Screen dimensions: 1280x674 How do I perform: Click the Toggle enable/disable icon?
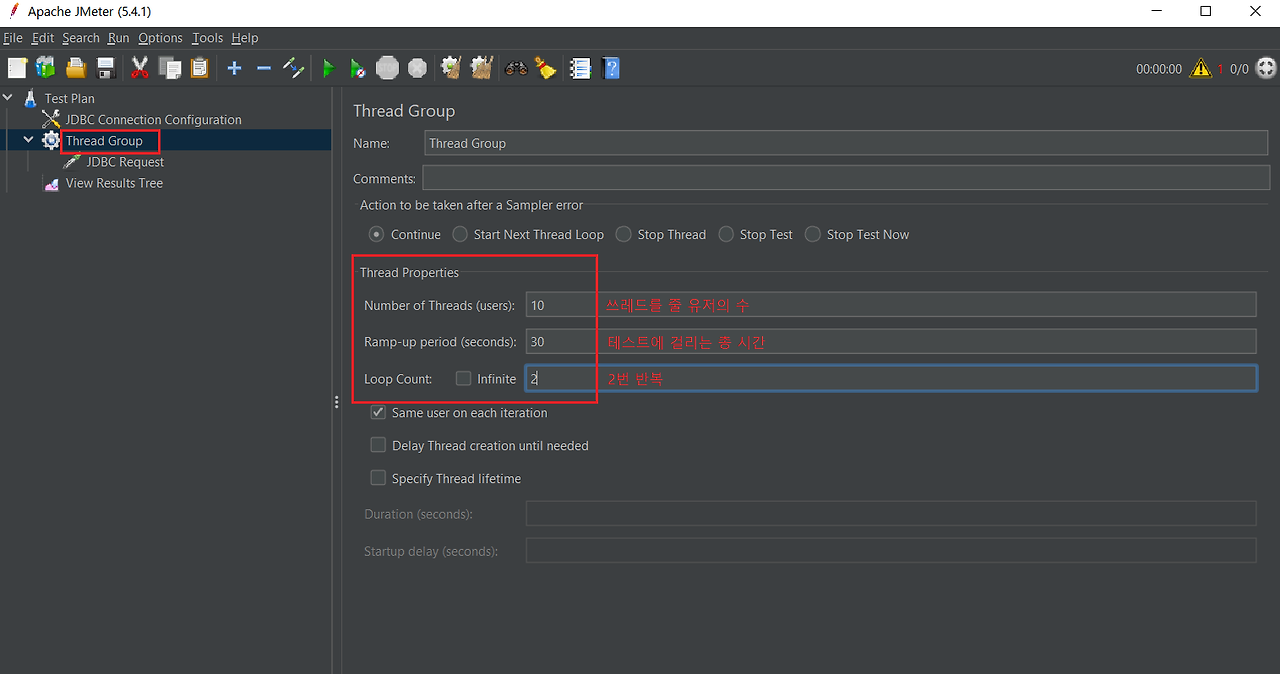[x=293, y=68]
